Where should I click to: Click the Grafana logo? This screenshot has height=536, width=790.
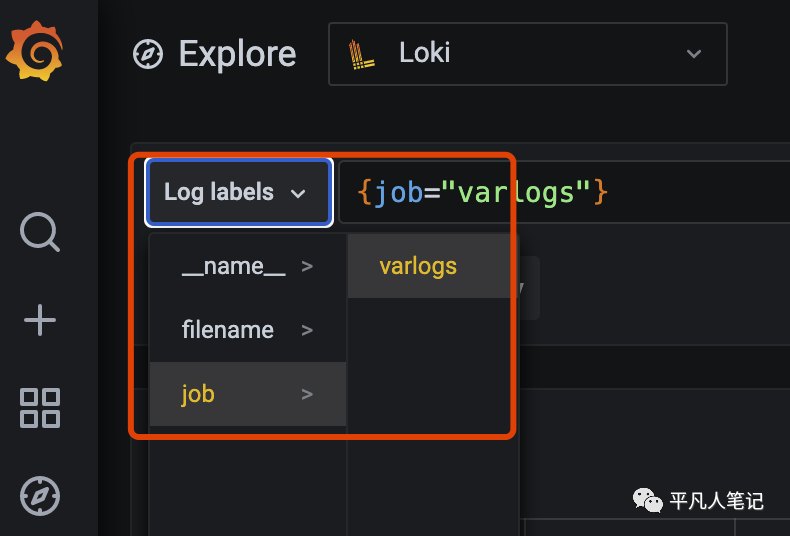click(x=36, y=53)
